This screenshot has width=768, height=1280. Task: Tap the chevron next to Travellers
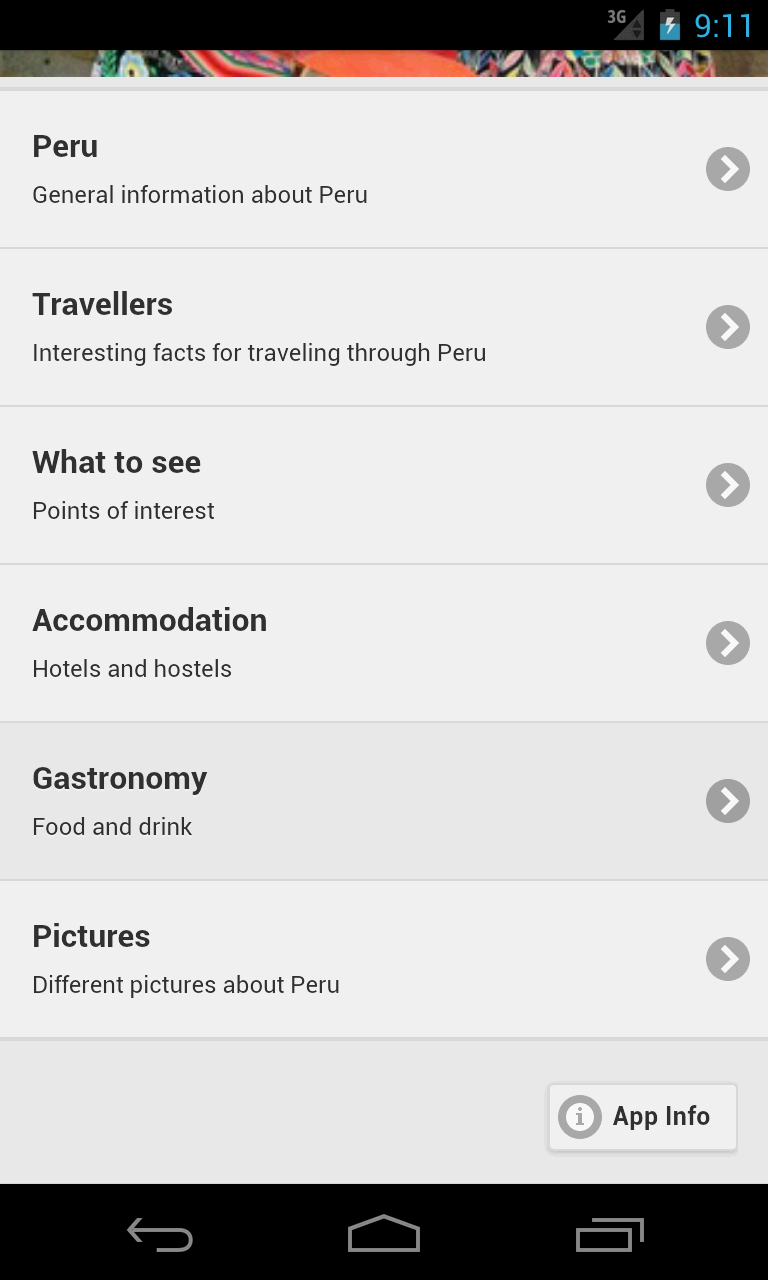[727, 327]
